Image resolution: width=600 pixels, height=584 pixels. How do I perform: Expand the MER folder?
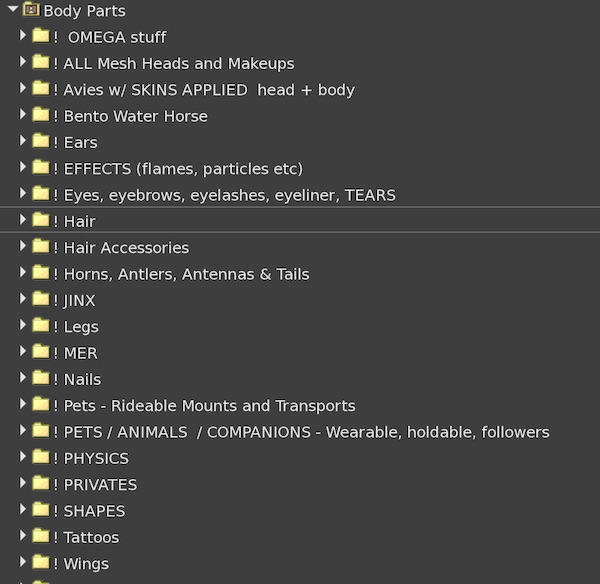tap(23, 351)
